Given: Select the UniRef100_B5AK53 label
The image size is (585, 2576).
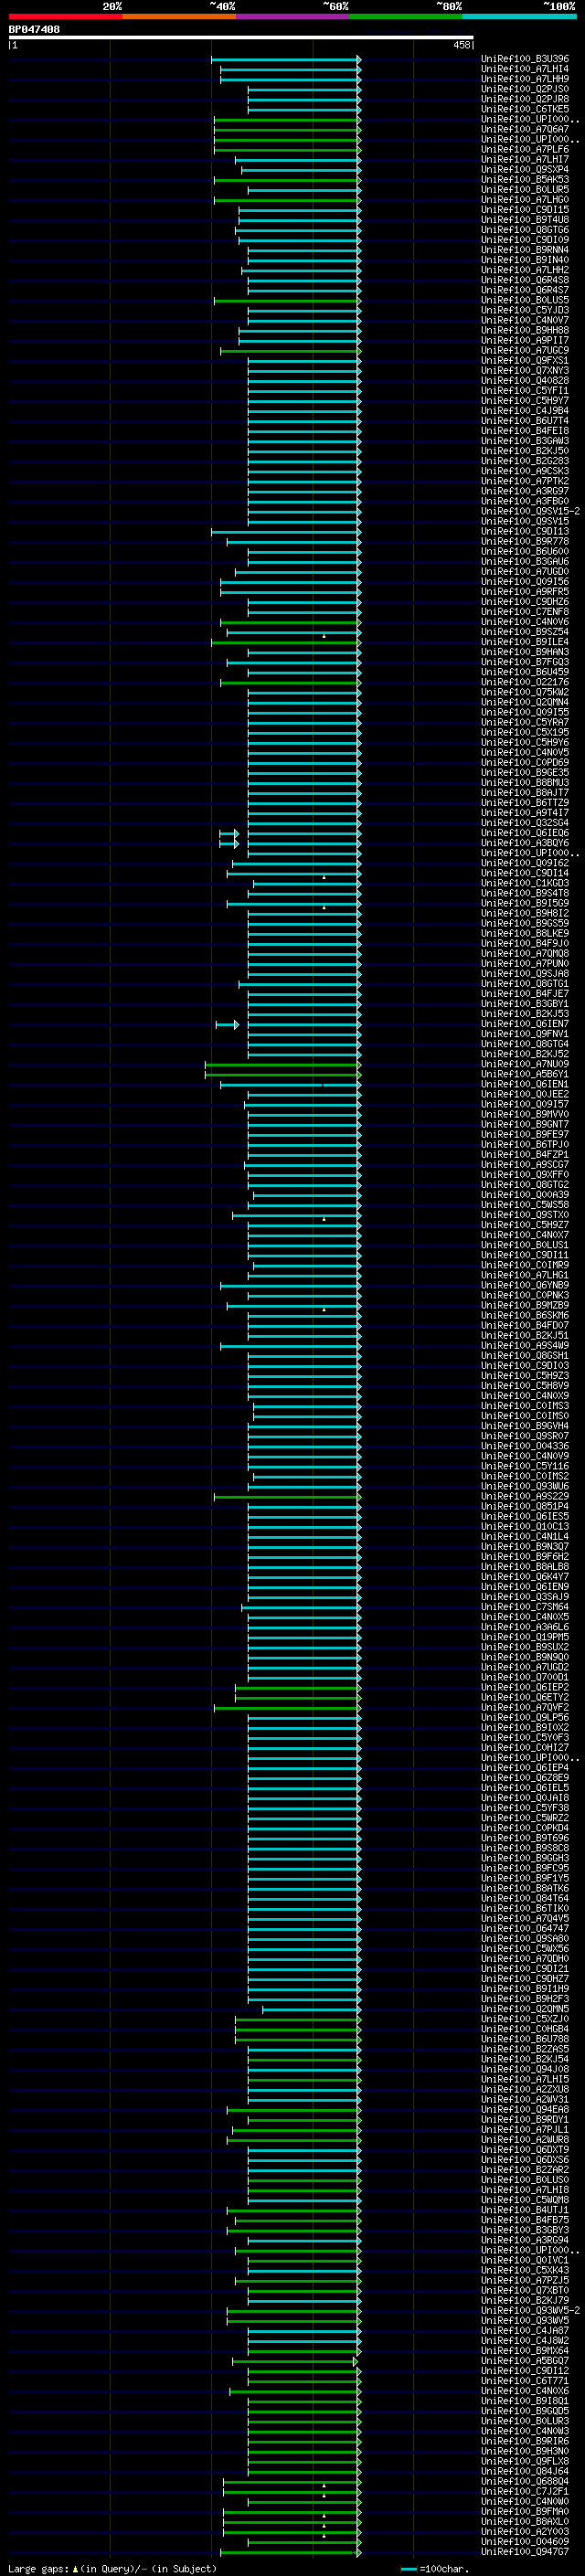Looking at the screenshot, I should coord(525,180).
